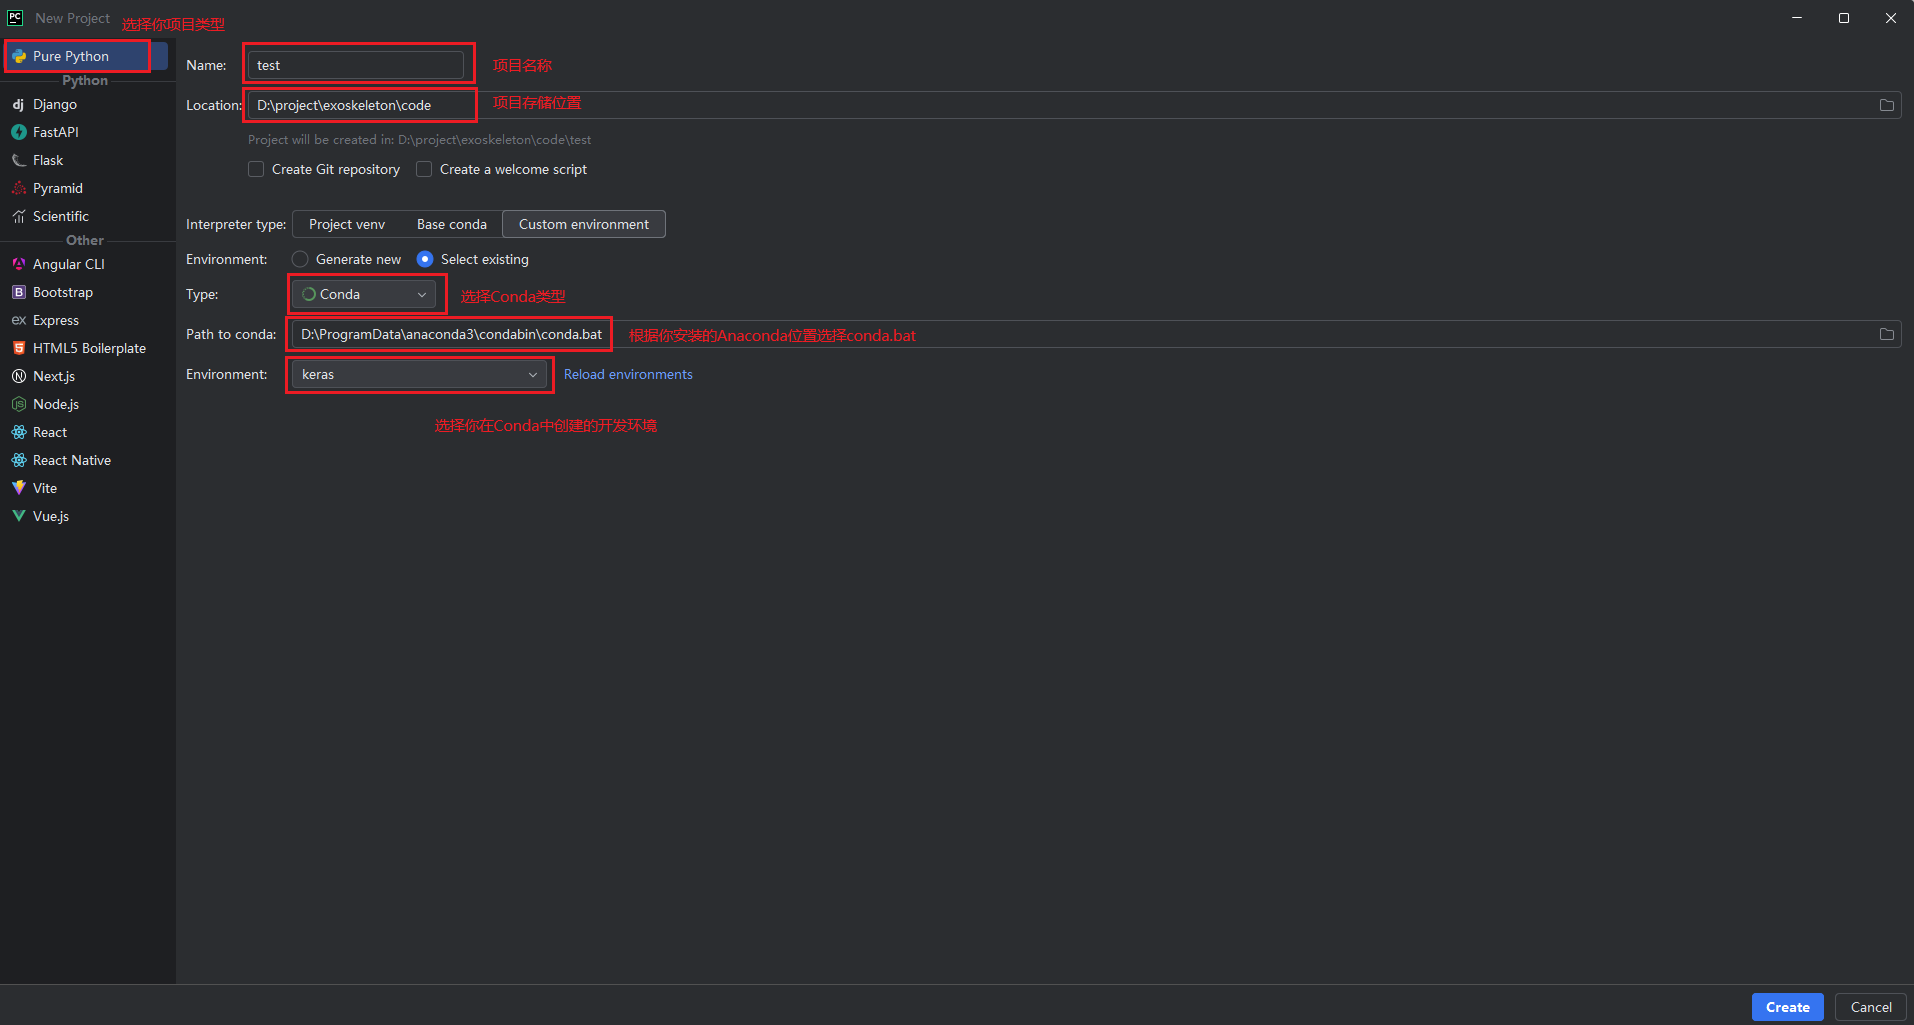
Task: Click the HTML5 Boilerplate shield icon
Action: click(19, 348)
